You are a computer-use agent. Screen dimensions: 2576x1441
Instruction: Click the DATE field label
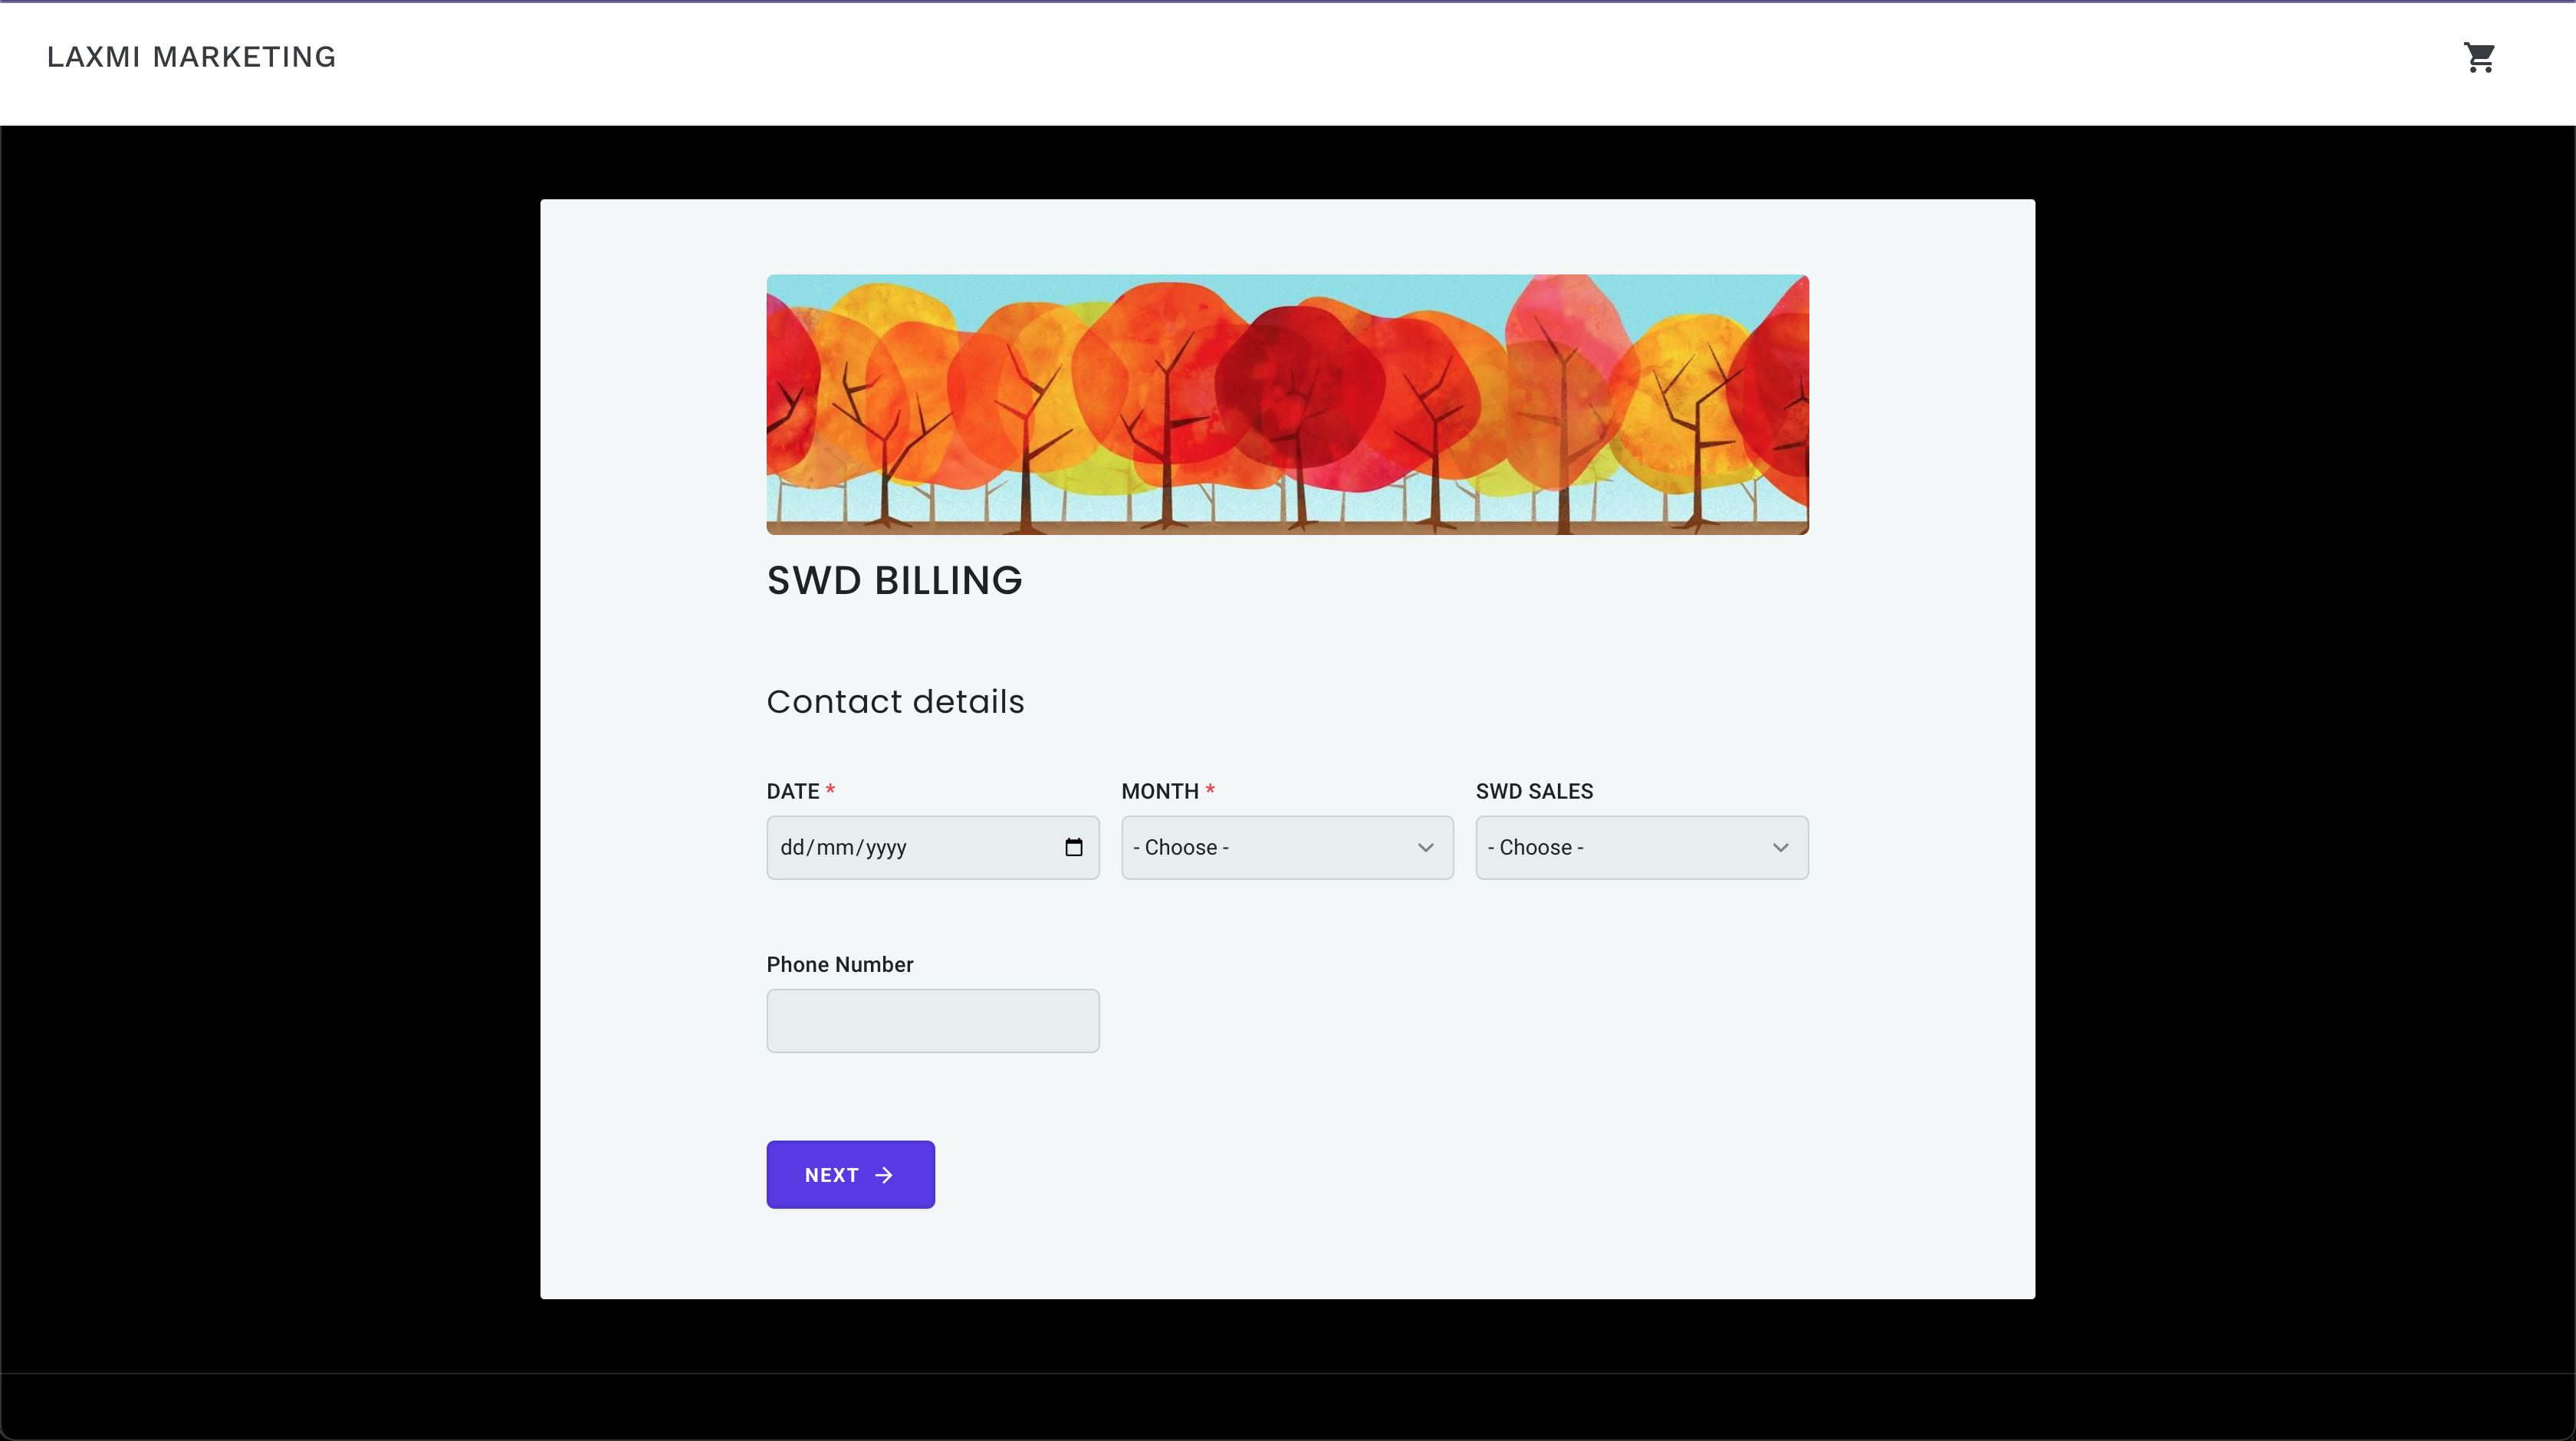click(792, 791)
